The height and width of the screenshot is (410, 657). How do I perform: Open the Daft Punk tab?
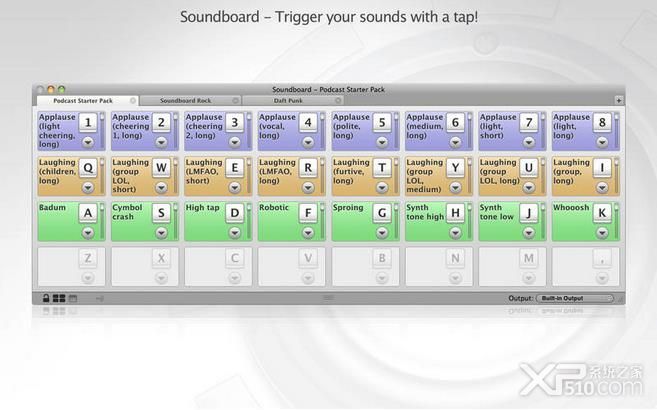pos(292,101)
